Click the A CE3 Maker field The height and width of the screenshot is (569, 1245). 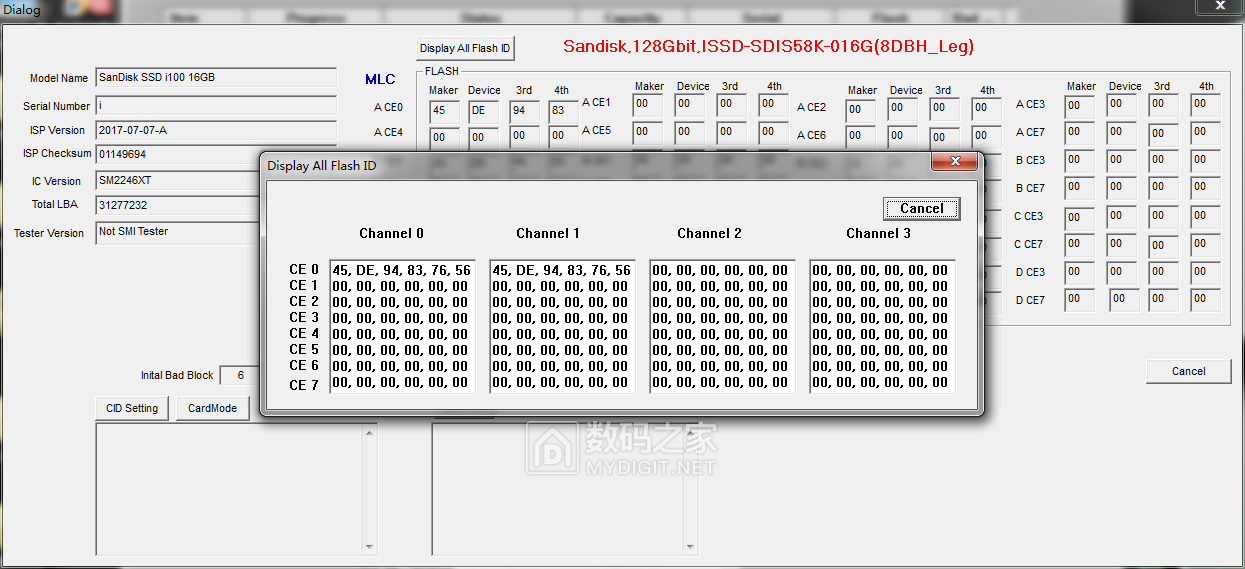1079,105
